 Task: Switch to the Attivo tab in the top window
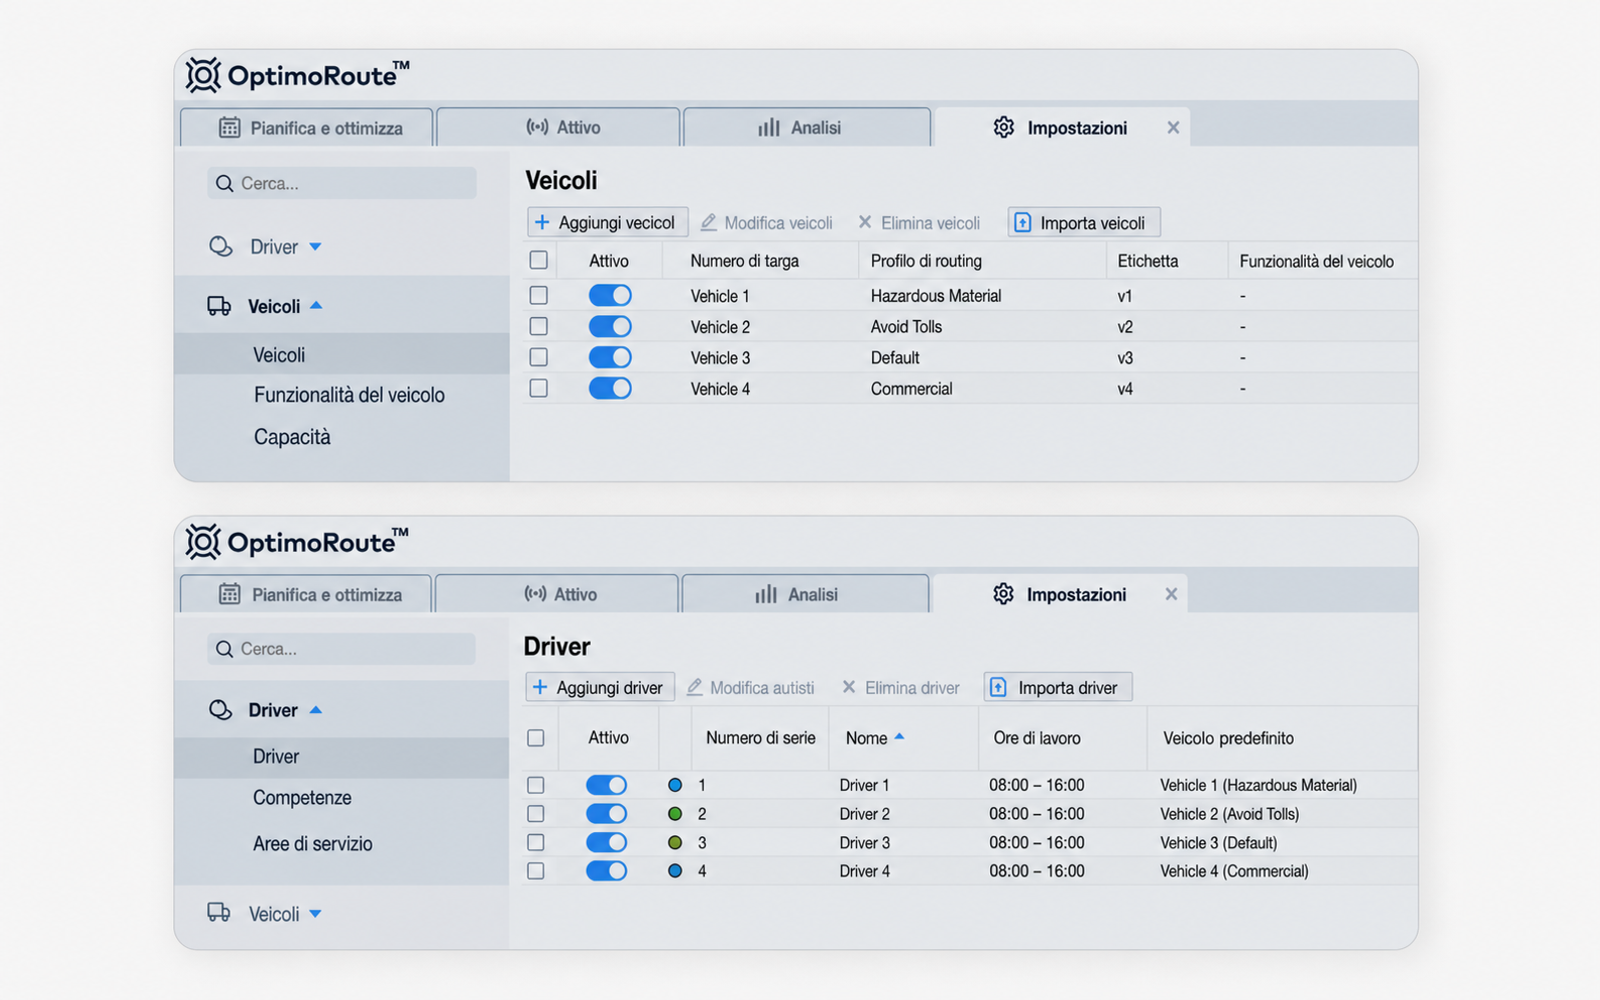pos(558,127)
